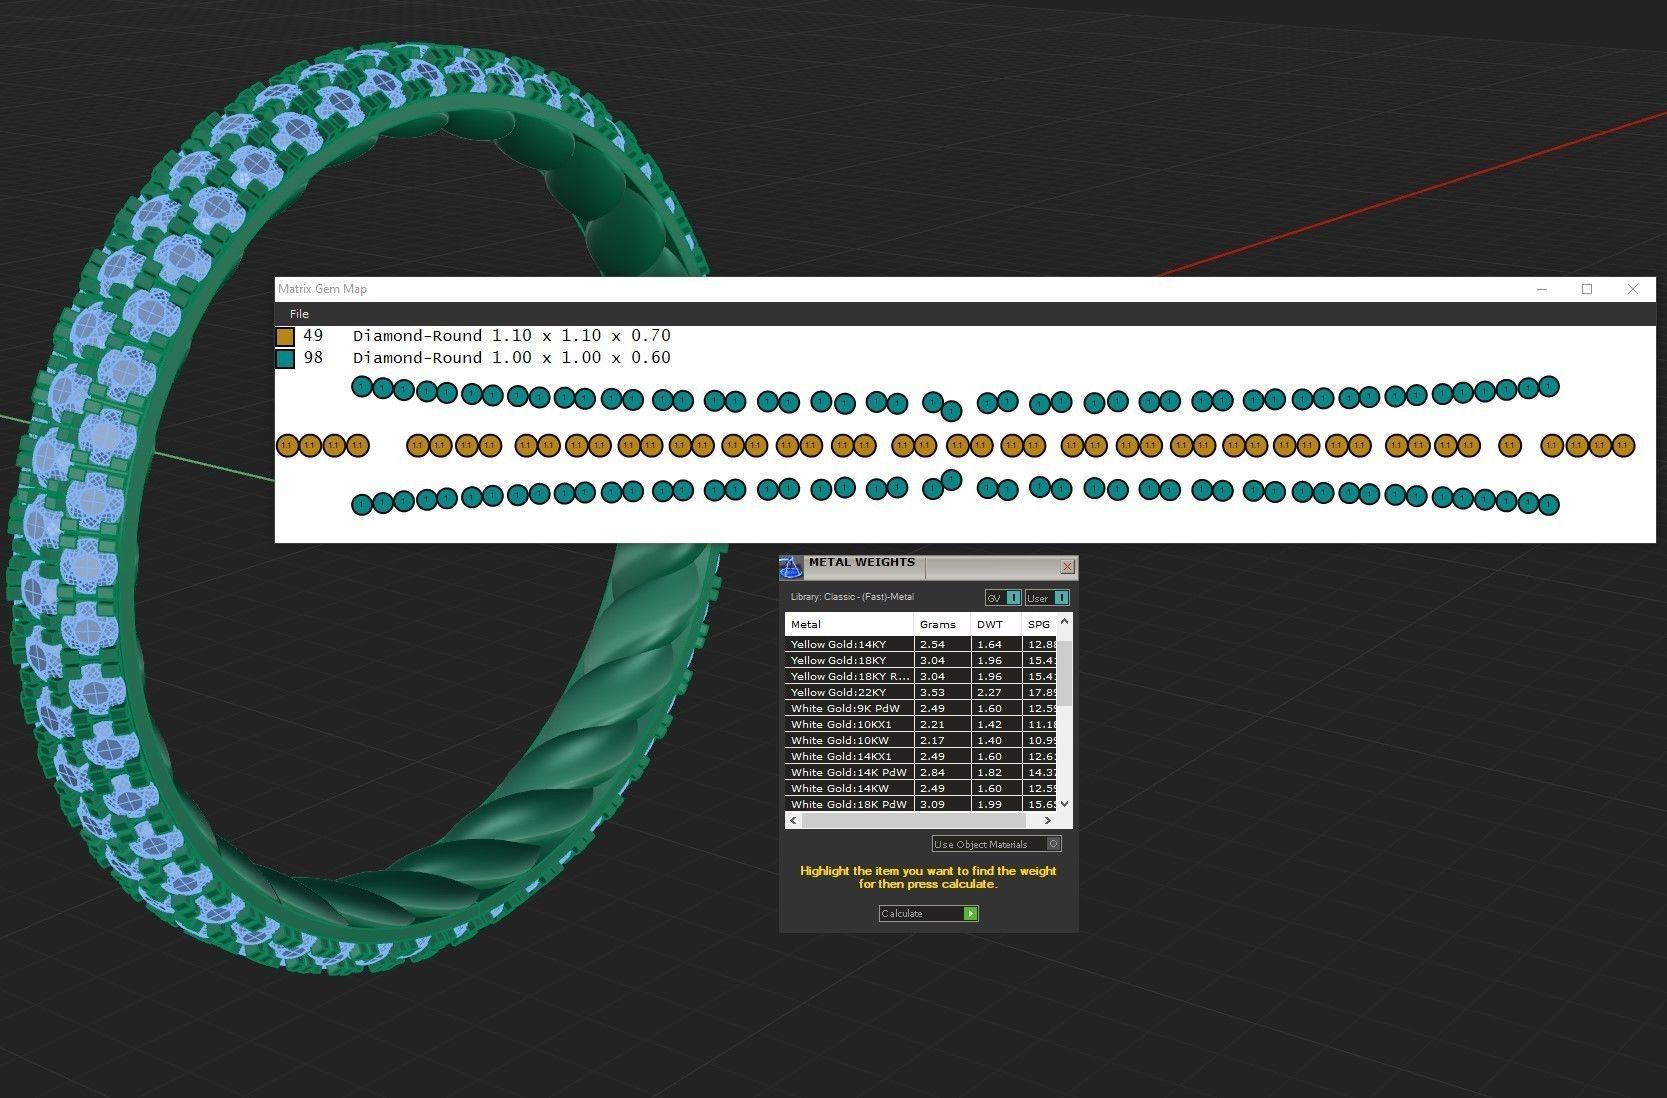
Task: Select 'Diamond-Round 1.10 x 1.10 x 0.70' entry
Action: click(x=512, y=336)
